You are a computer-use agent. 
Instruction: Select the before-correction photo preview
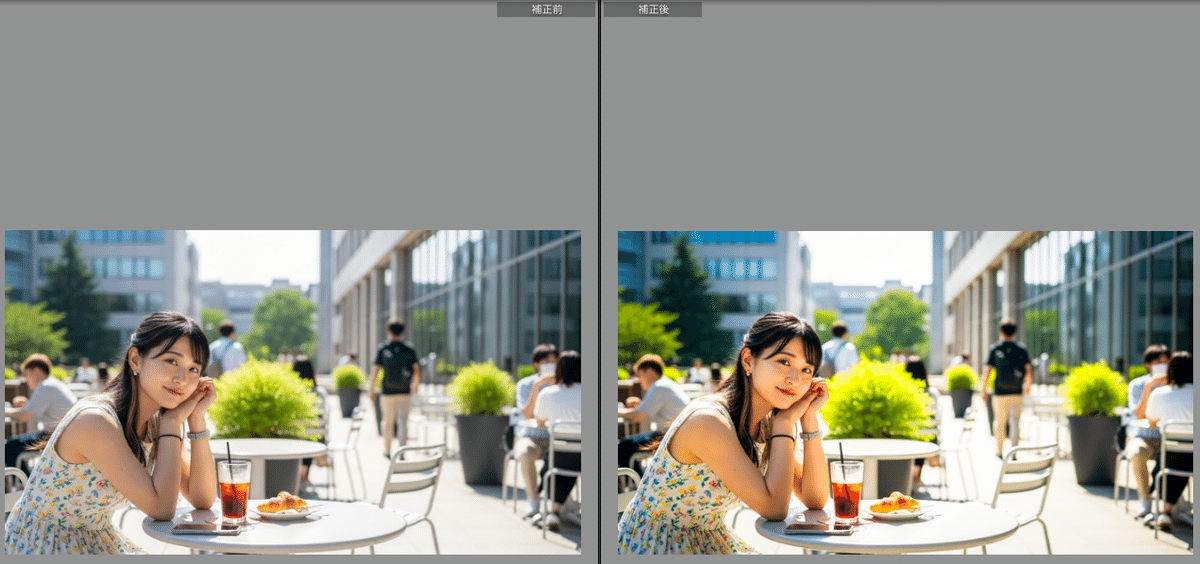tap(293, 392)
